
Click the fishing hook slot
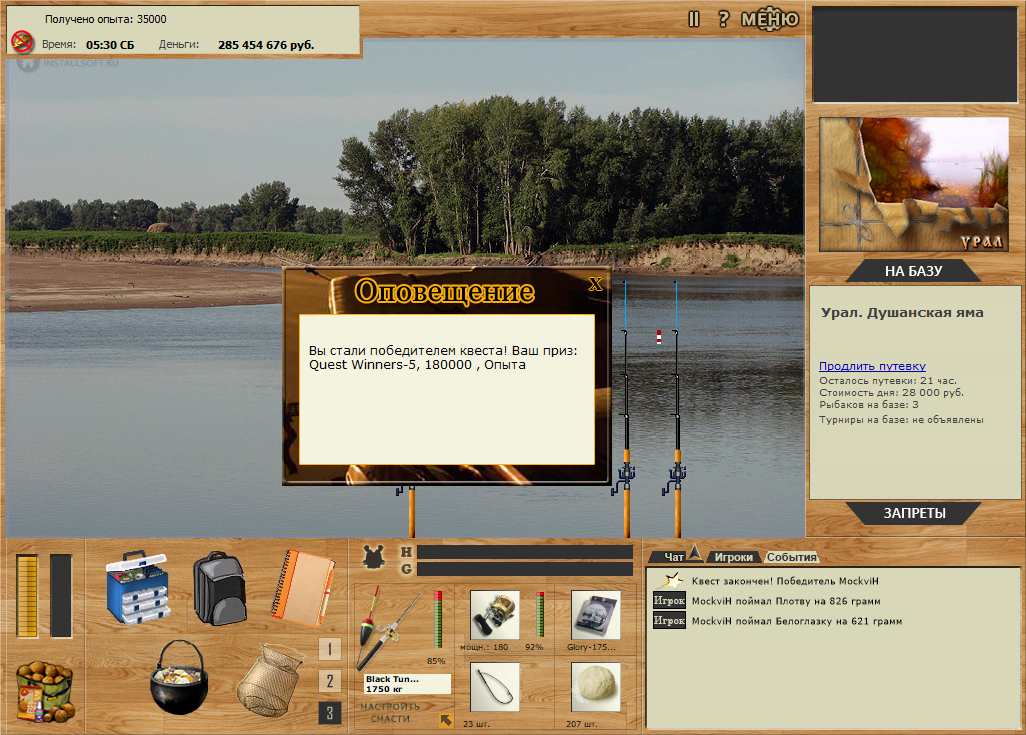495,687
